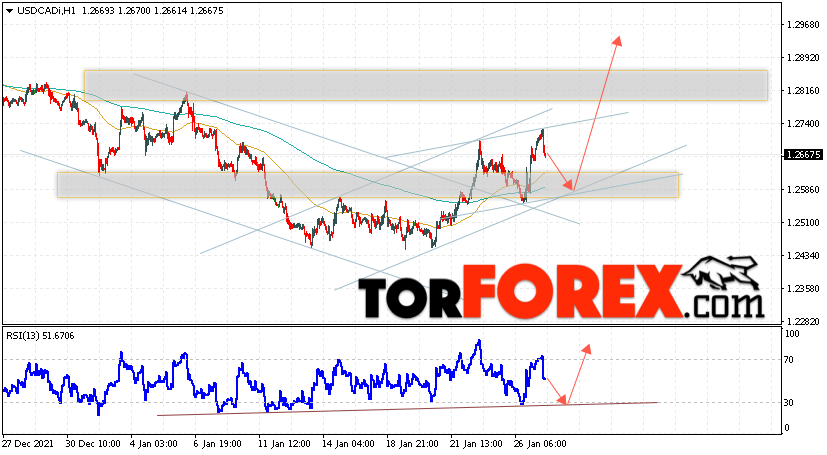Screen dimensions: 827x455
Task: Click price scale value 1.25860
Action: click(x=803, y=189)
